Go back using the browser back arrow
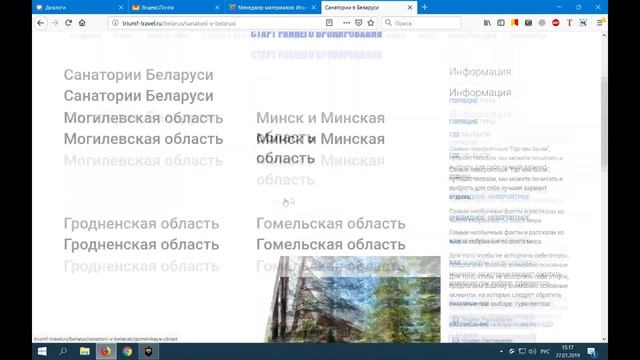The width and height of the screenshot is (640, 360). tap(40, 23)
